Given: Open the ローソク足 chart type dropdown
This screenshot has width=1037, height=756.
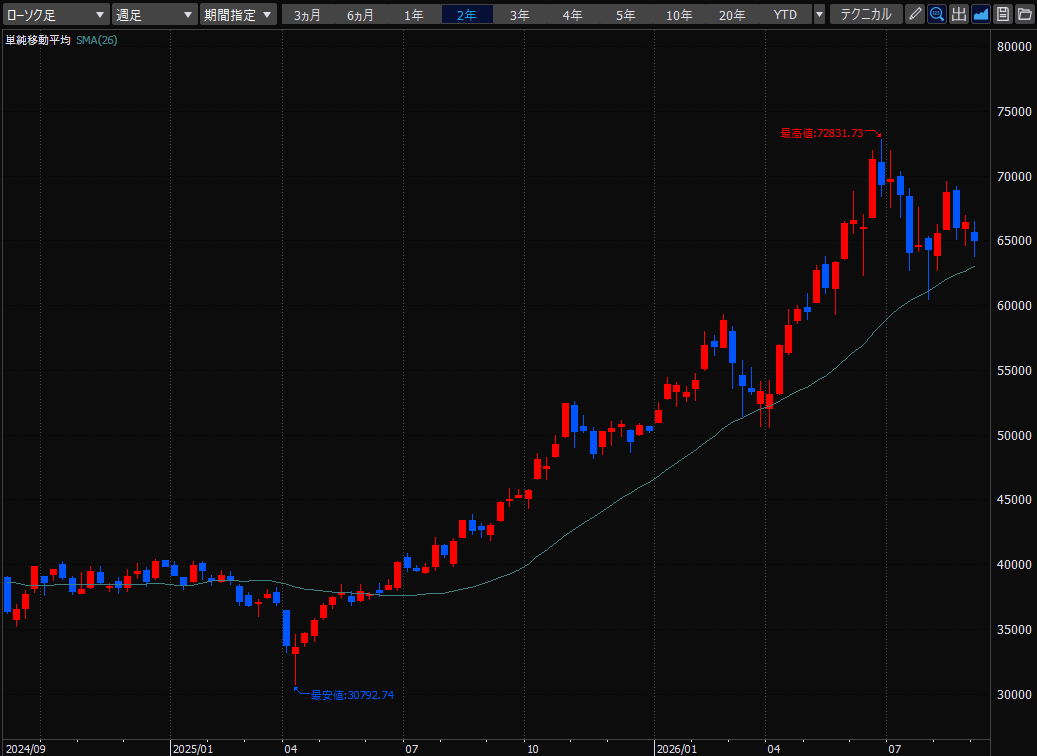Looking at the screenshot, I should (56, 14).
